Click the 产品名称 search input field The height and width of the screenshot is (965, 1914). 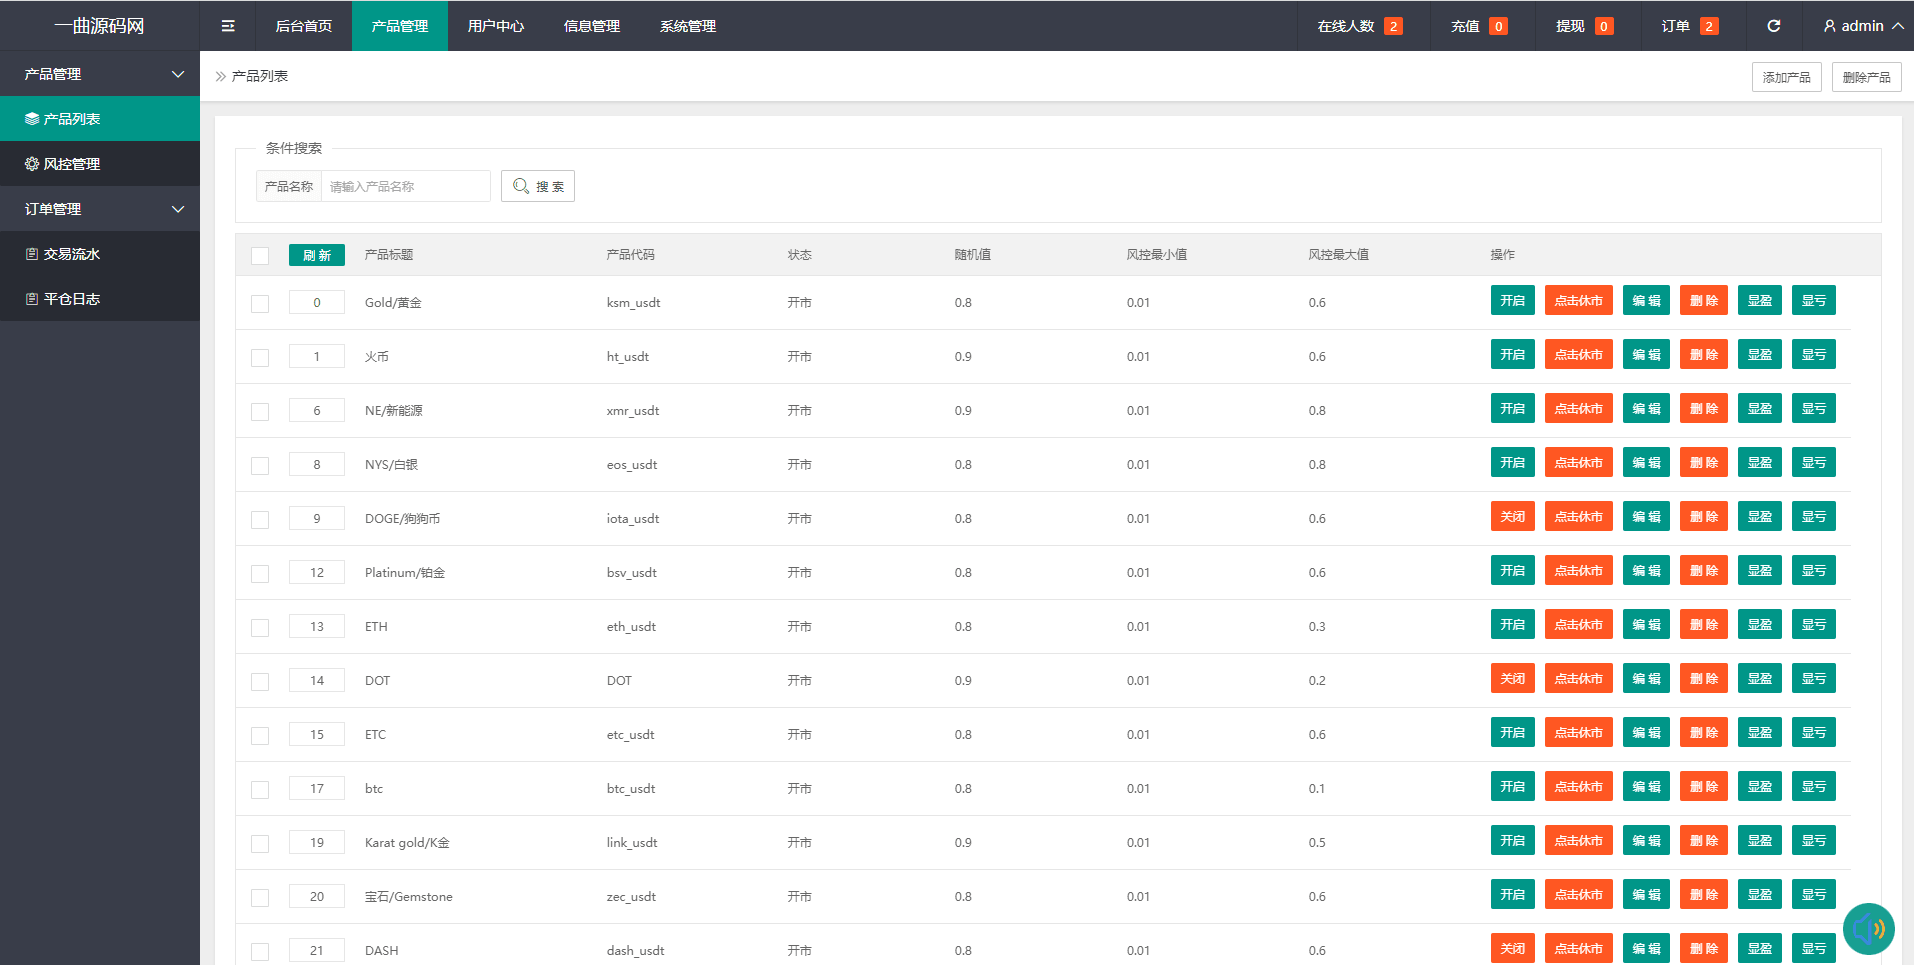click(x=405, y=186)
